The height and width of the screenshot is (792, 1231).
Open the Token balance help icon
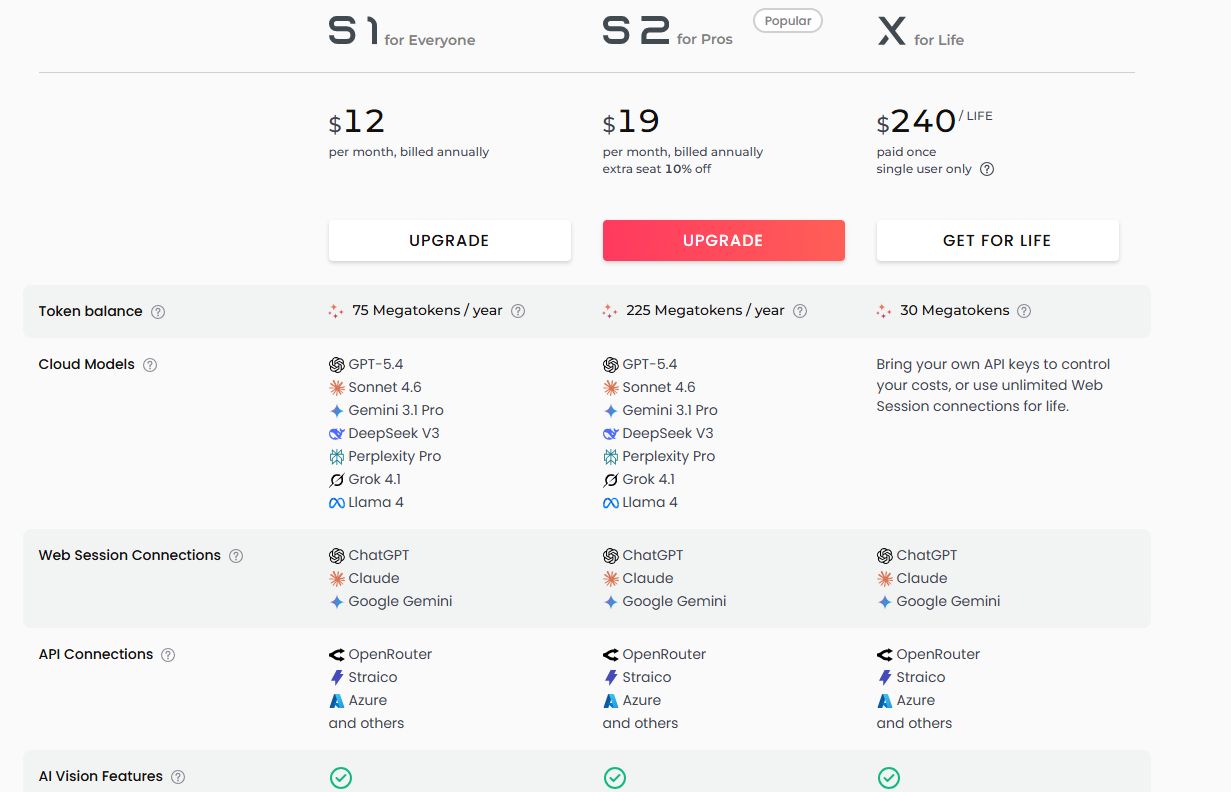[158, 312]
